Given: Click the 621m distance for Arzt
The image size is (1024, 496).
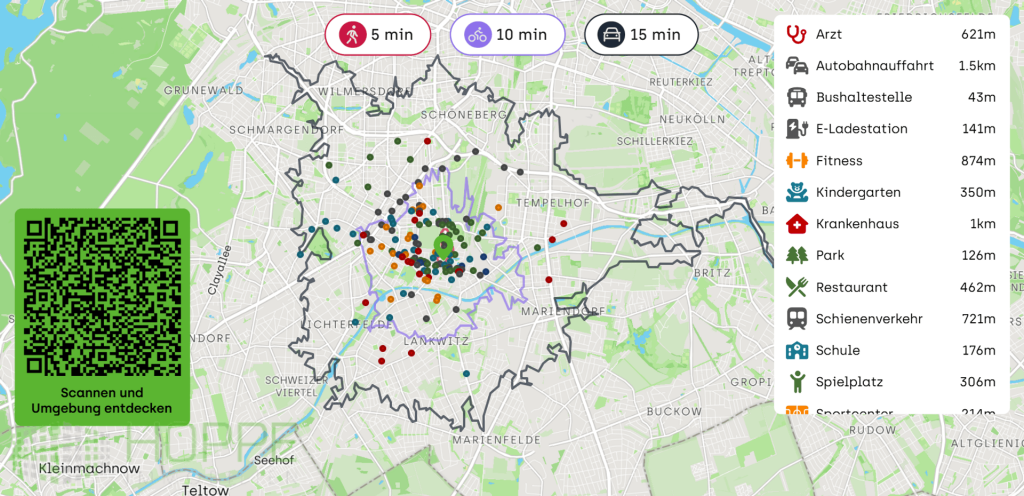Looking at the screenshot, I should coord(978,34).
